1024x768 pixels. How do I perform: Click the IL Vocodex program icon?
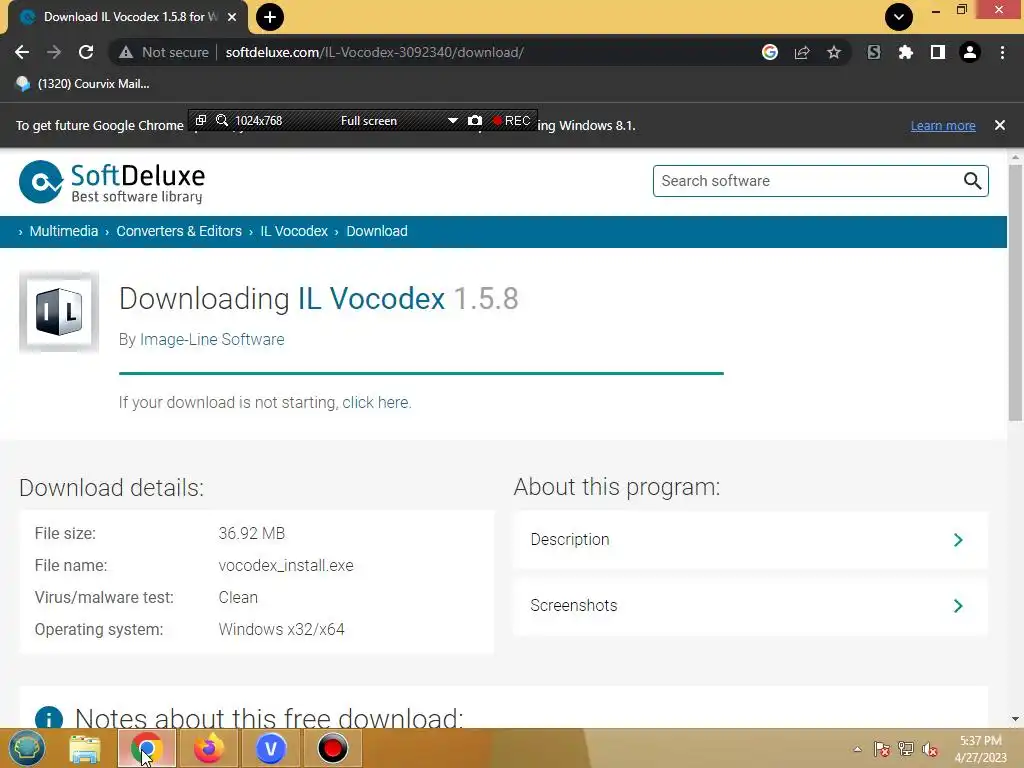click(59, 312)
